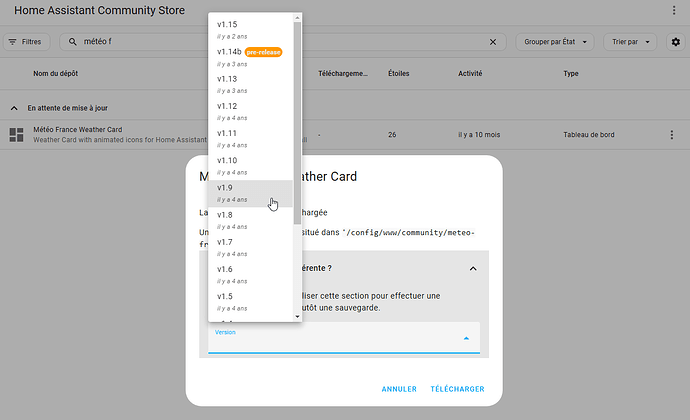The height and width of the screenshot is (420, 690).
Task: Sort by Activité column header
Action: coord(470,74)
